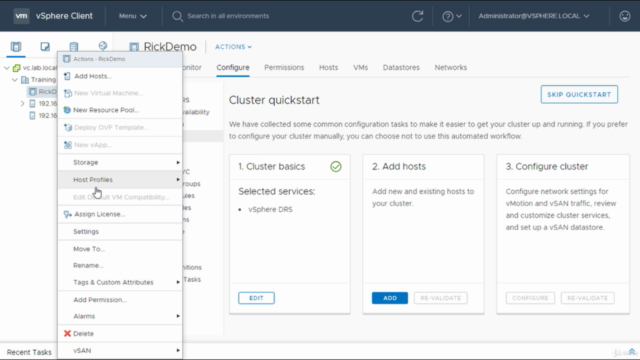The image size is (640, 360).
Task: Click the Assign License icon
Action: pos(68,214)
